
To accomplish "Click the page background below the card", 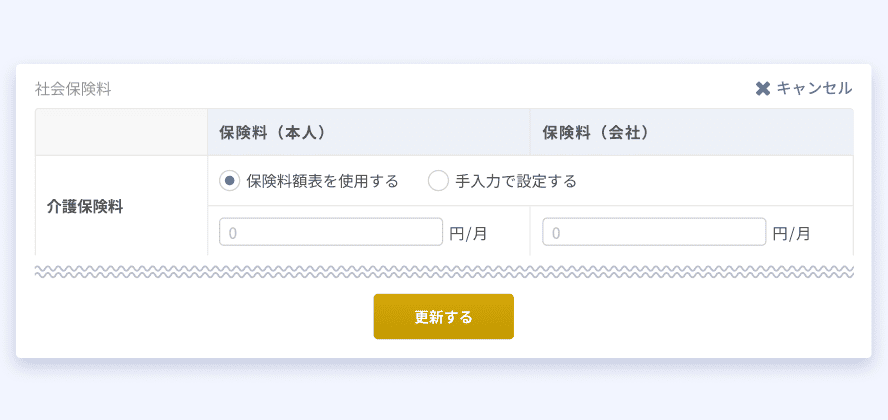I will pos(444,393).
